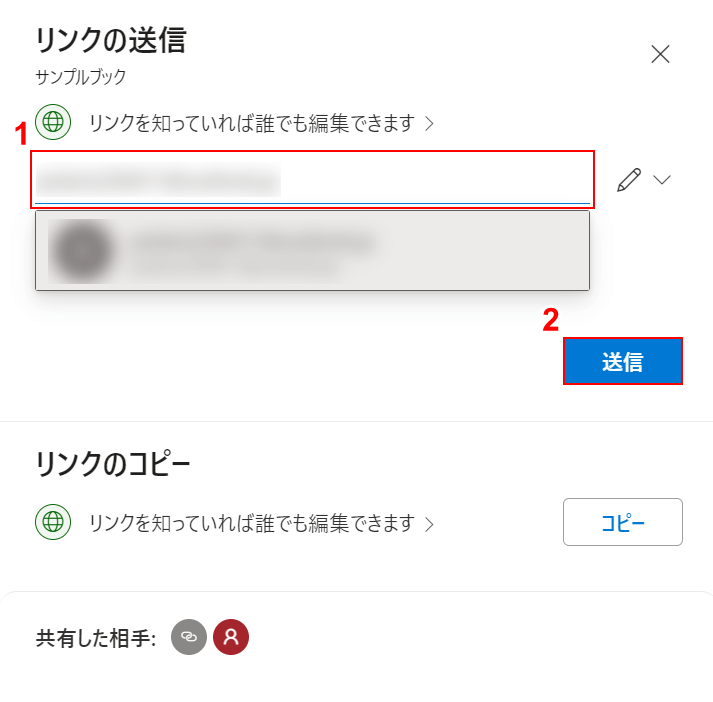Screen dimensions: 713x702
Task: Expand link settings chevron in copy section
Action: point(429,523)
